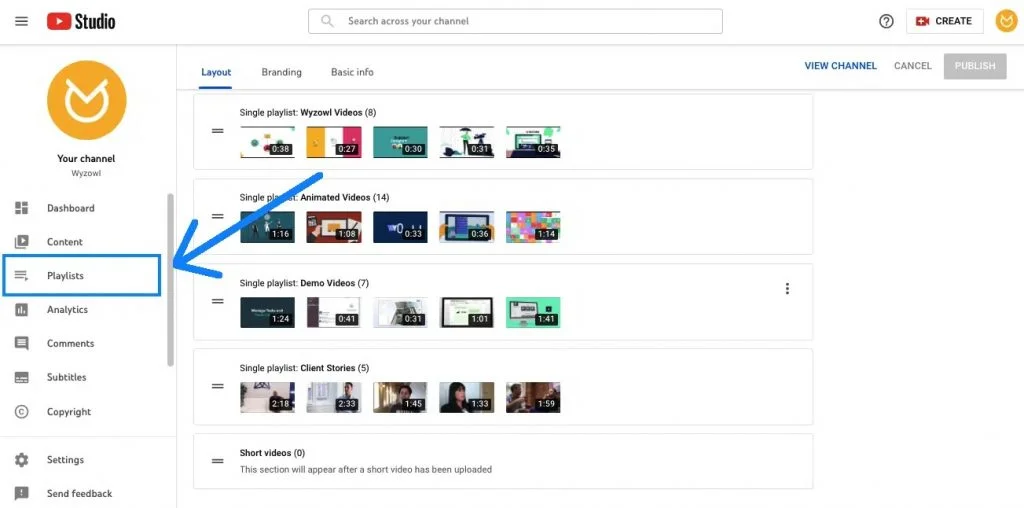Open the account avatar in top bar
1024x508 pixels.
click(x=1006, y=21)
